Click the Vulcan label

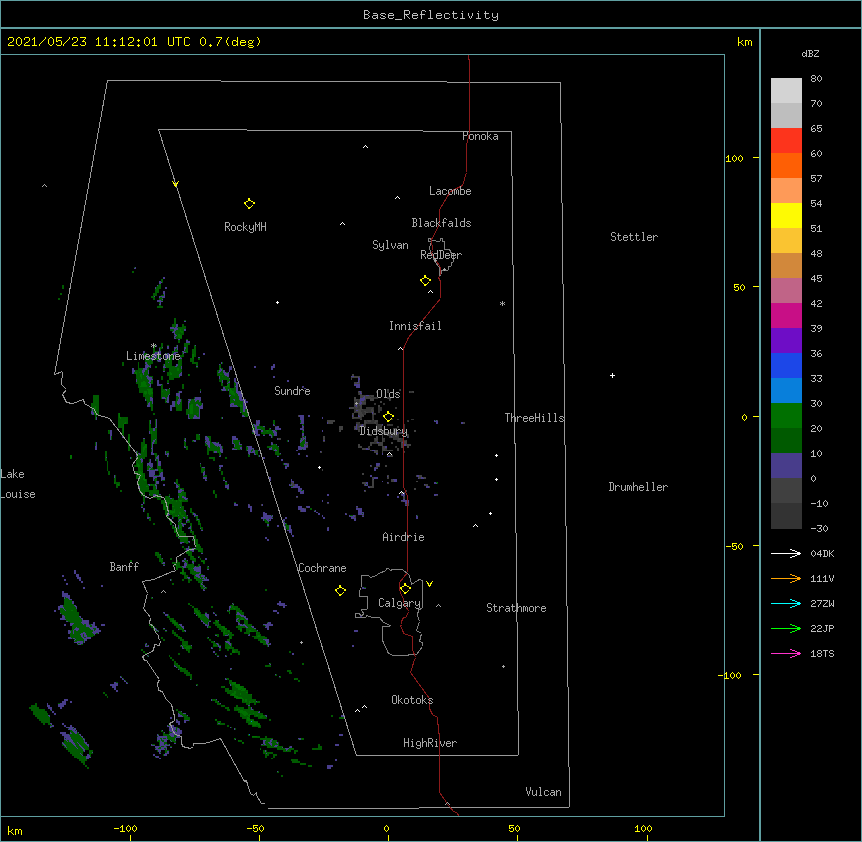[x=543, y=792]
